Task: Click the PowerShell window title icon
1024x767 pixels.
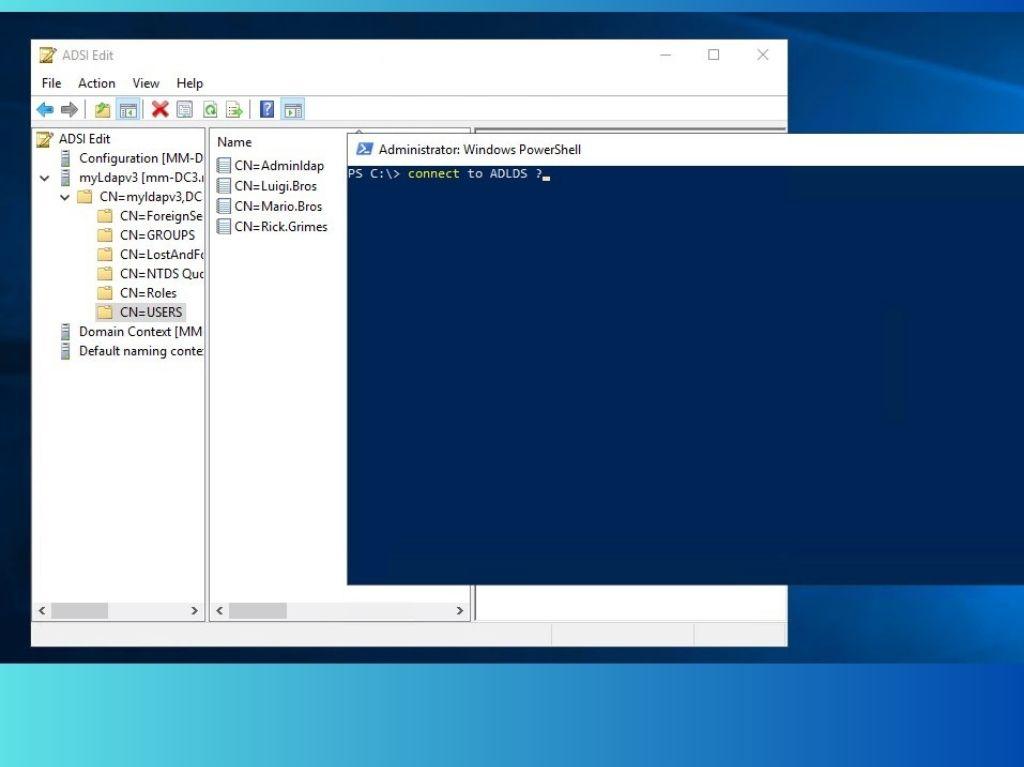Action: click(364, 149)
